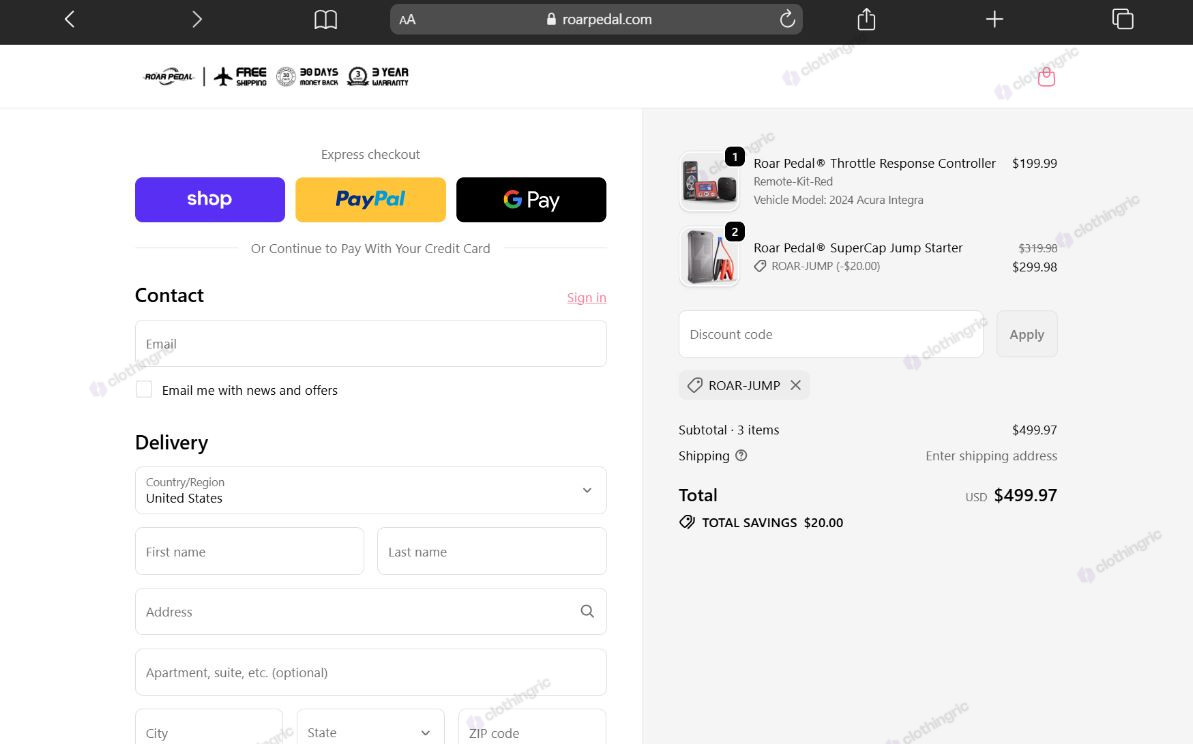This screenshot has width=1193, height=744.
Task: Click the address search magnifier icon
Action: point(587,611)
